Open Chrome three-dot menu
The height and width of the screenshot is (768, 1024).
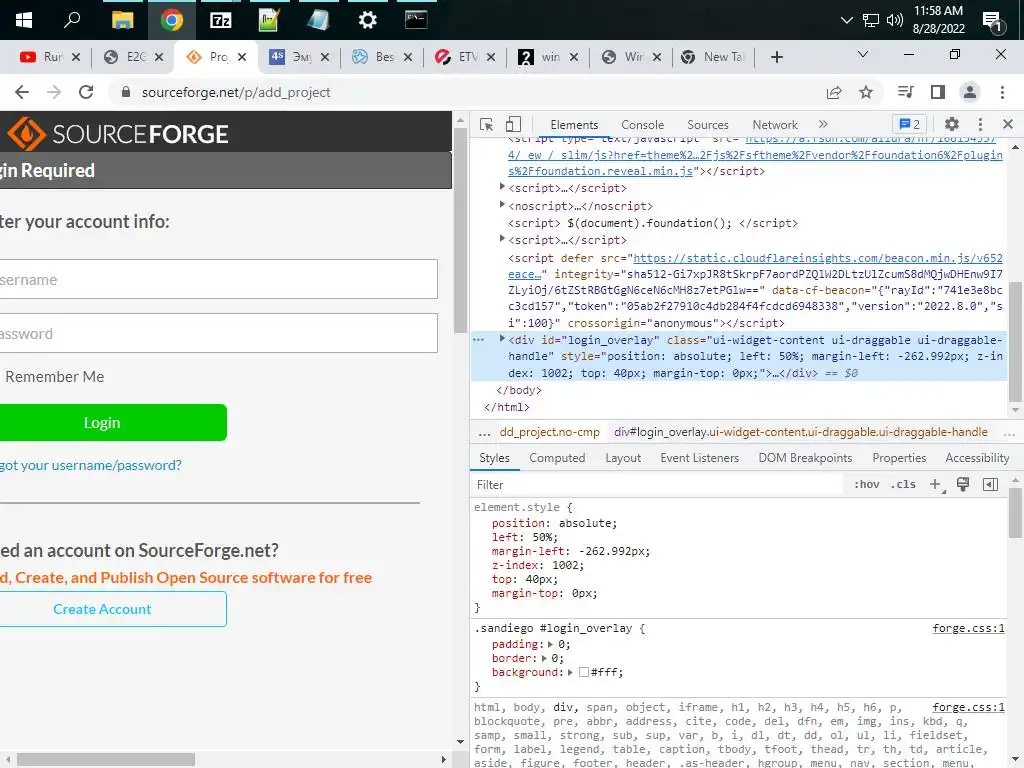[x=1002, y=92]
